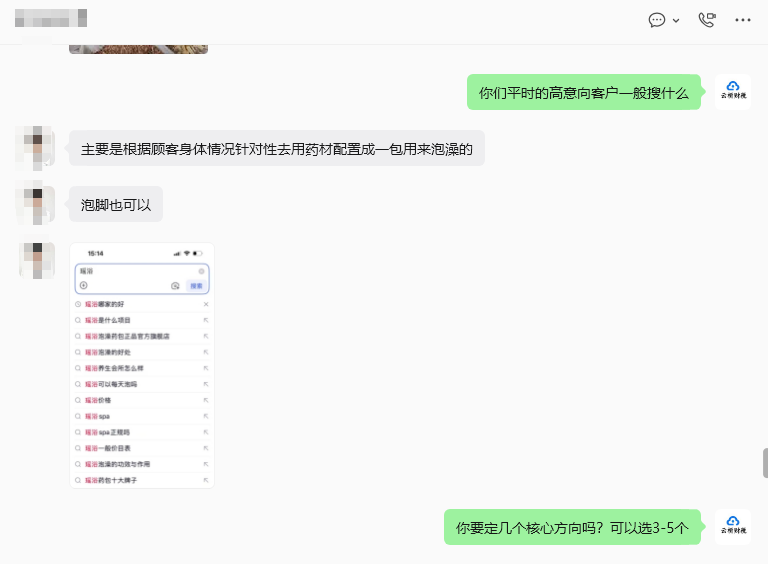The image size is (768, 564).
Task: Expand the chevron beside the chat bubble icon
Action: (x=676, y=21)
